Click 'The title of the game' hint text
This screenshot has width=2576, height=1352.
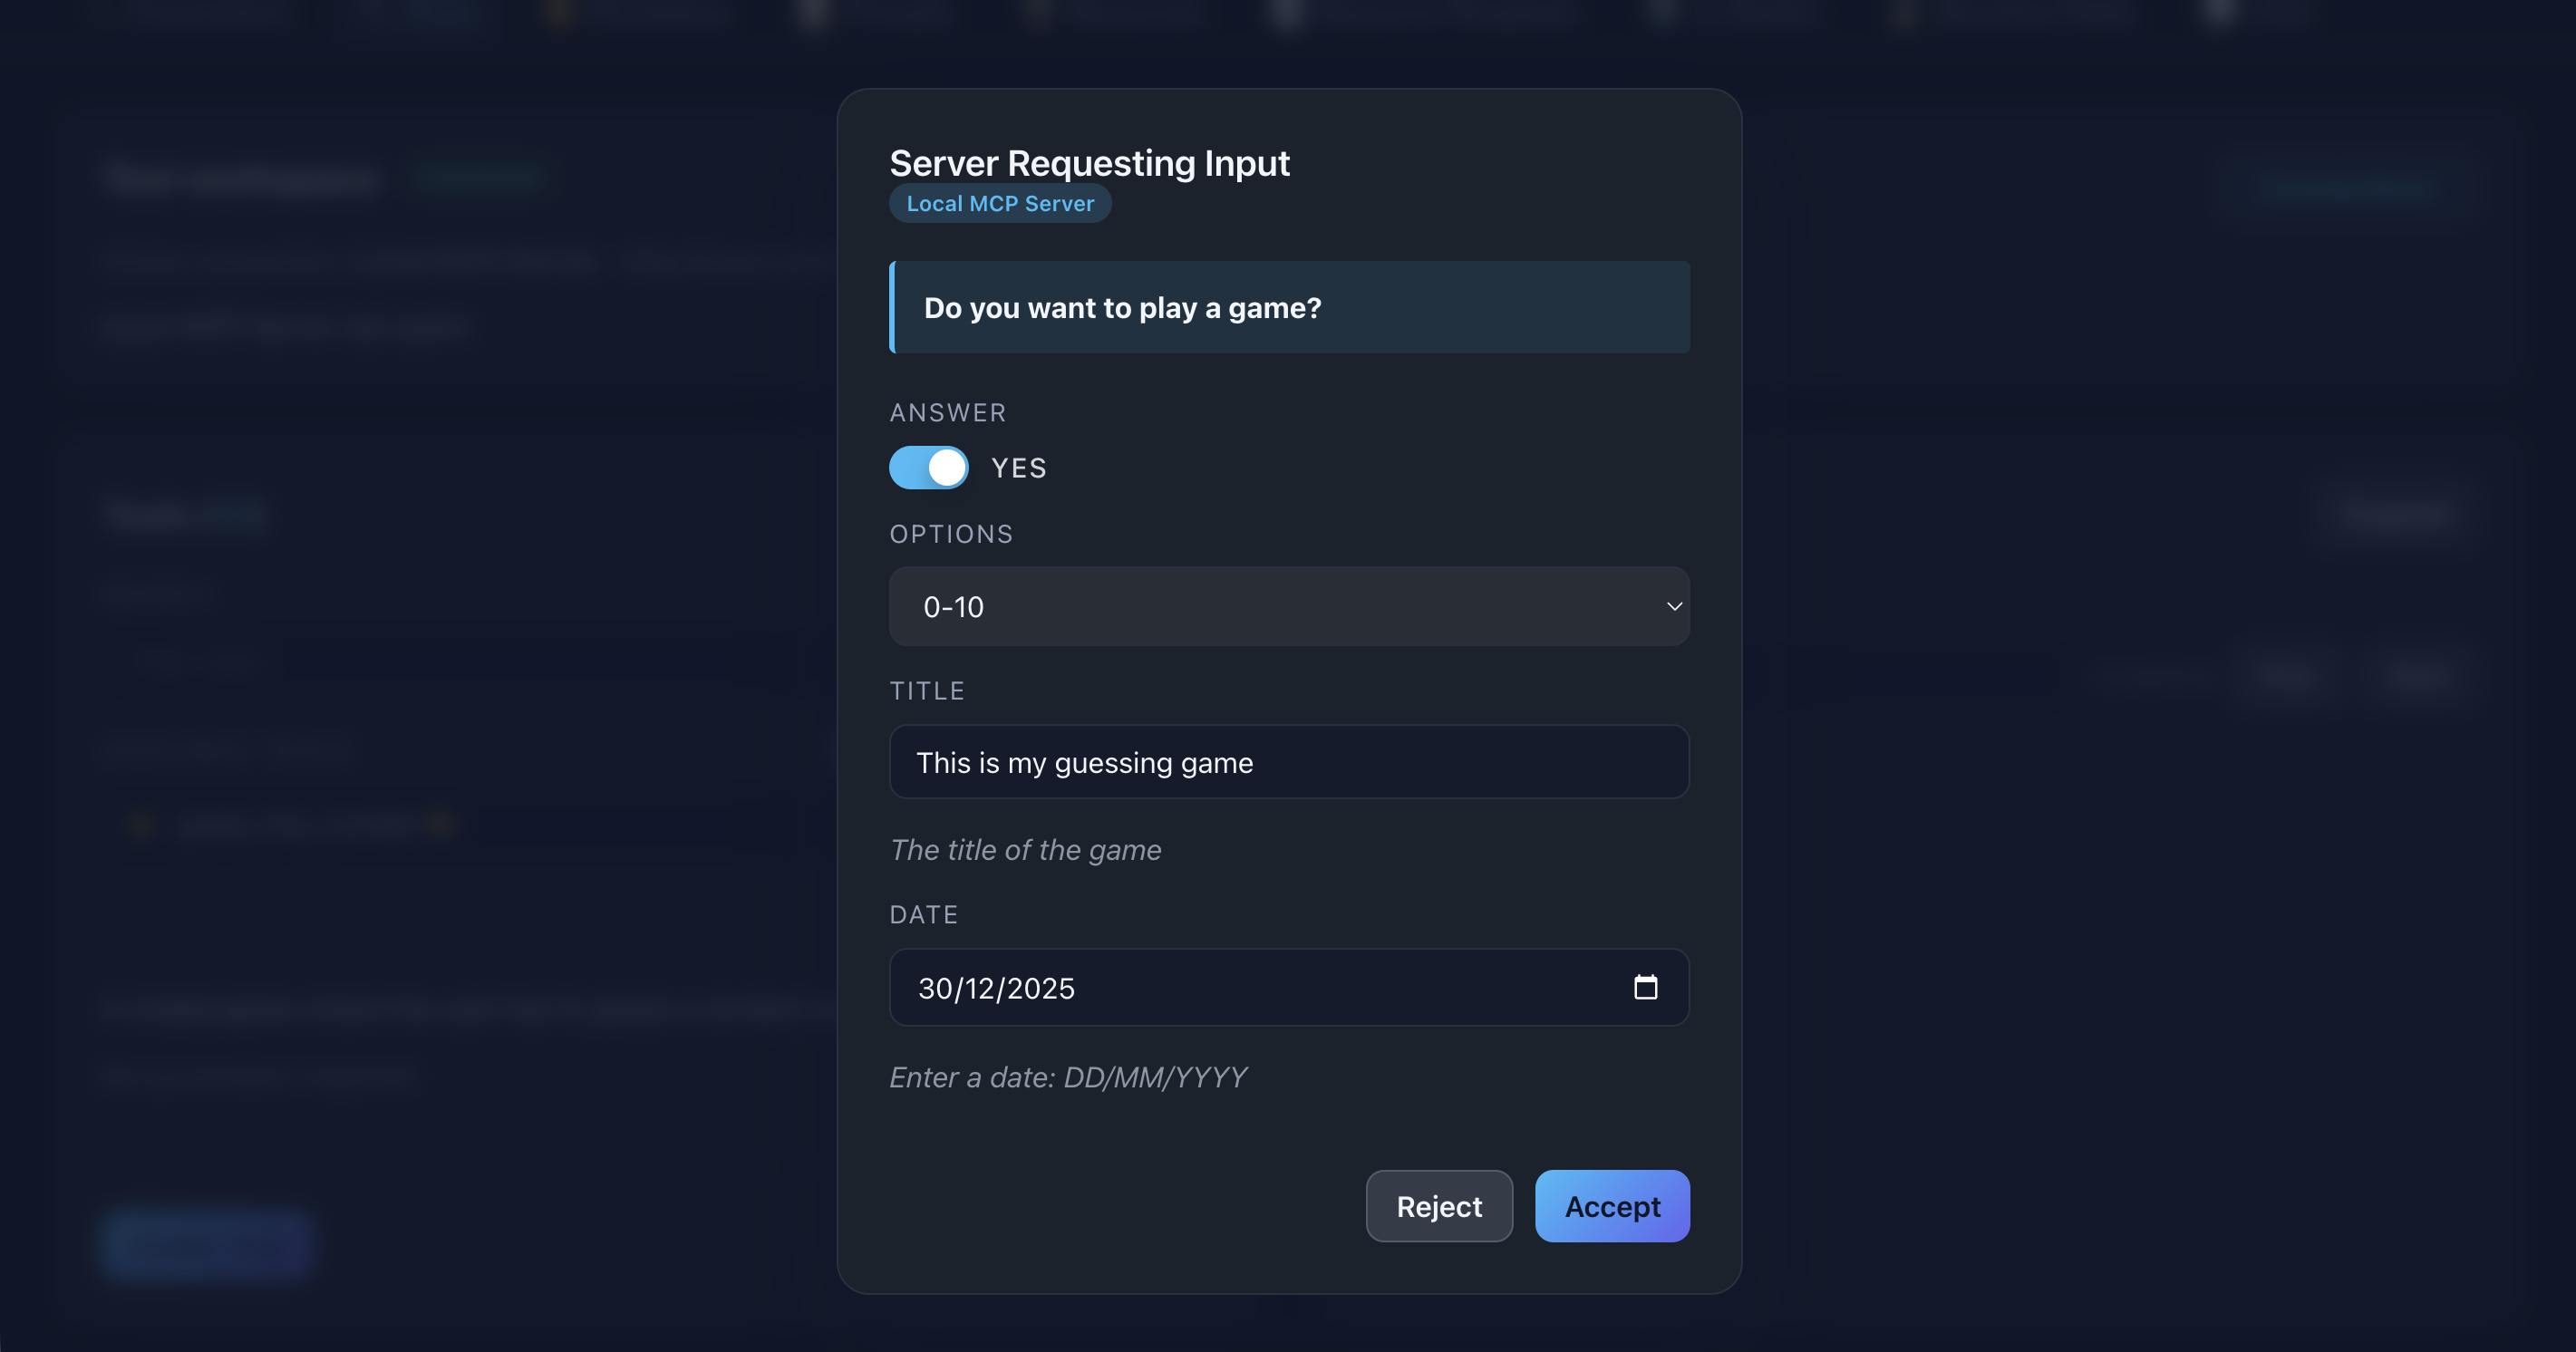coord(1025,850)
